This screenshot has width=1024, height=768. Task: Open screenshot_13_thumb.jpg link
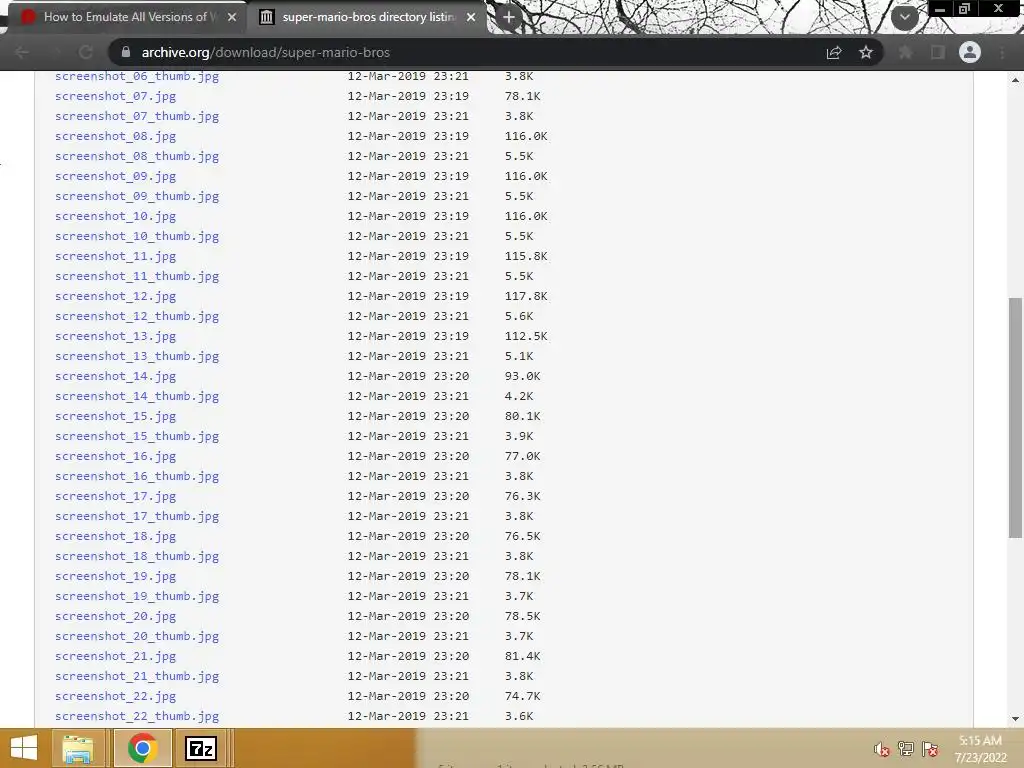[137, 356]
